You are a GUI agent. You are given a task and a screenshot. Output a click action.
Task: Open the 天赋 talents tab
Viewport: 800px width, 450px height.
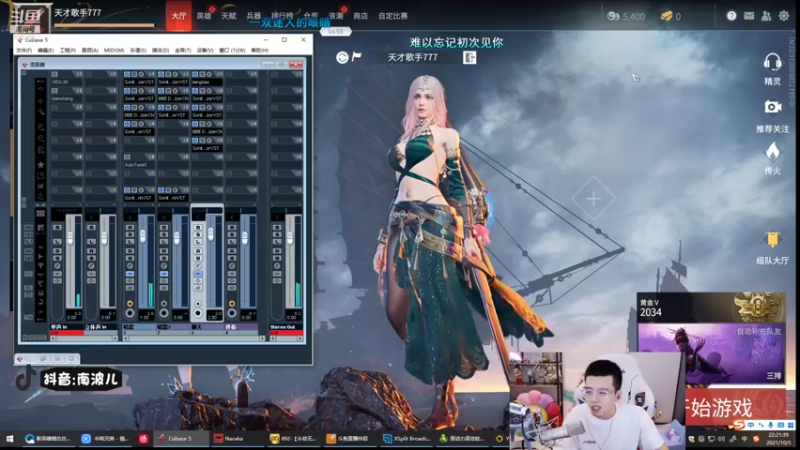pos(229,16)
